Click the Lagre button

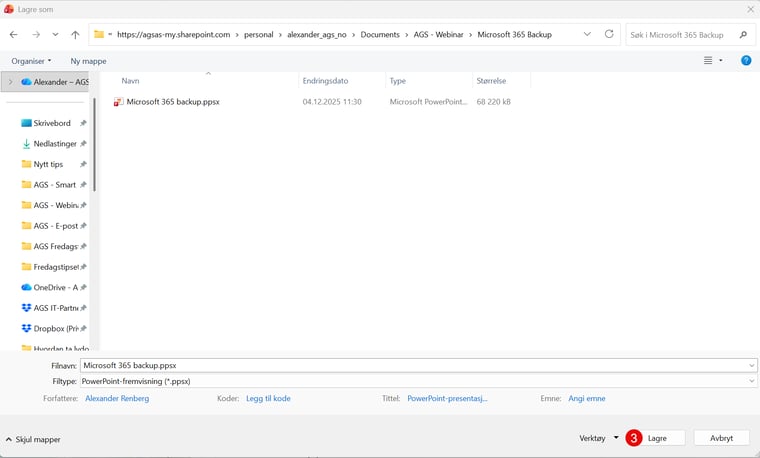657,438
